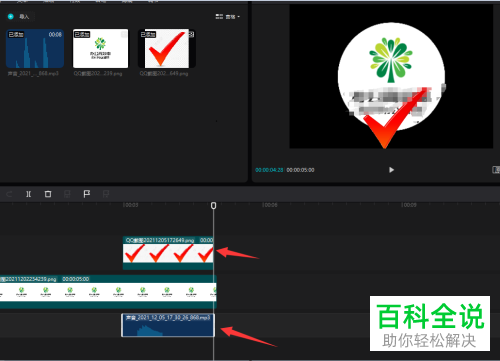Select the red checkmark clip on timeline

pyautogui.click(x=168, y=253)
